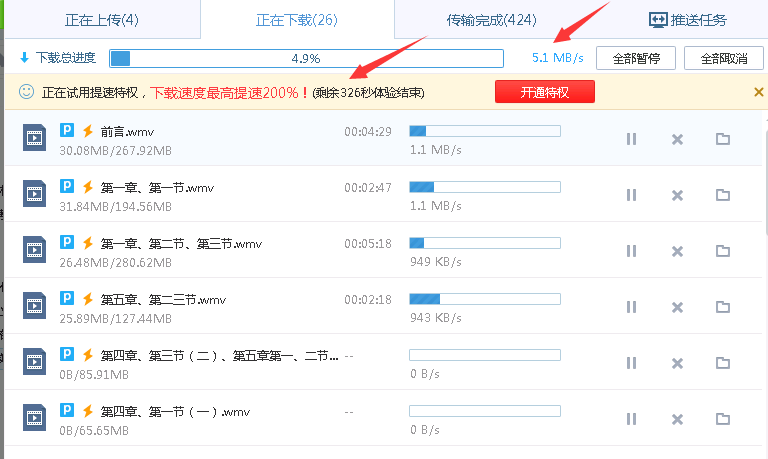Click the overall download progress bar
This screenshot has height=459, width=768.
tap(306, 58)
